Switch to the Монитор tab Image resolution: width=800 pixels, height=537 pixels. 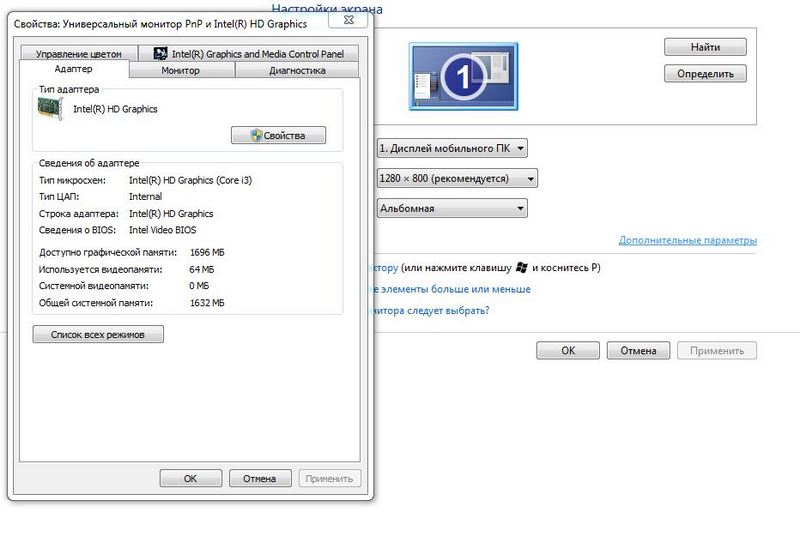coord(181,71)
